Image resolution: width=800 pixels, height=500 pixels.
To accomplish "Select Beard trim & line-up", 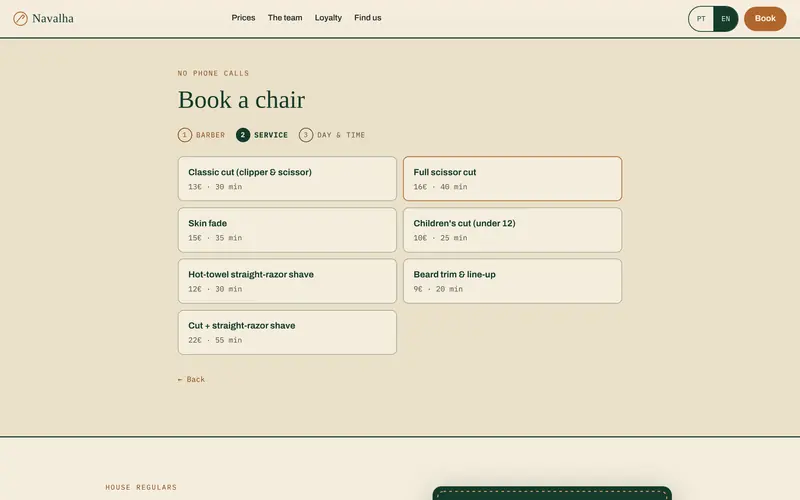I will coord(512,281).
